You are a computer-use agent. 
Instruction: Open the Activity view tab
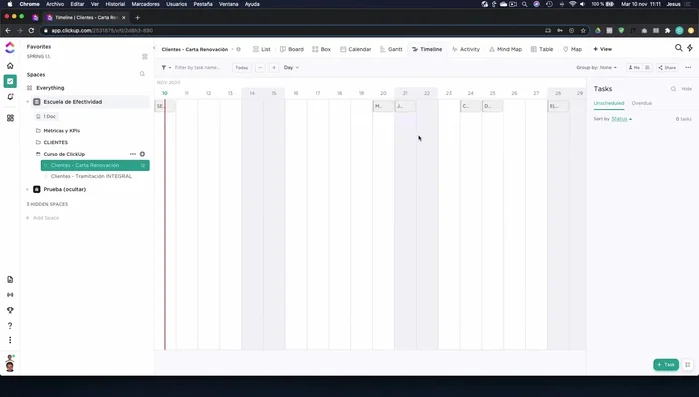point(466,49)
